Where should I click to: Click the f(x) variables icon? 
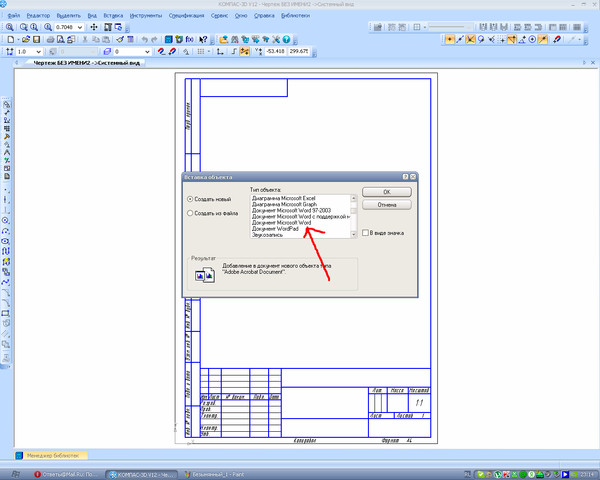pyautogui.click(x=189, y=39)
